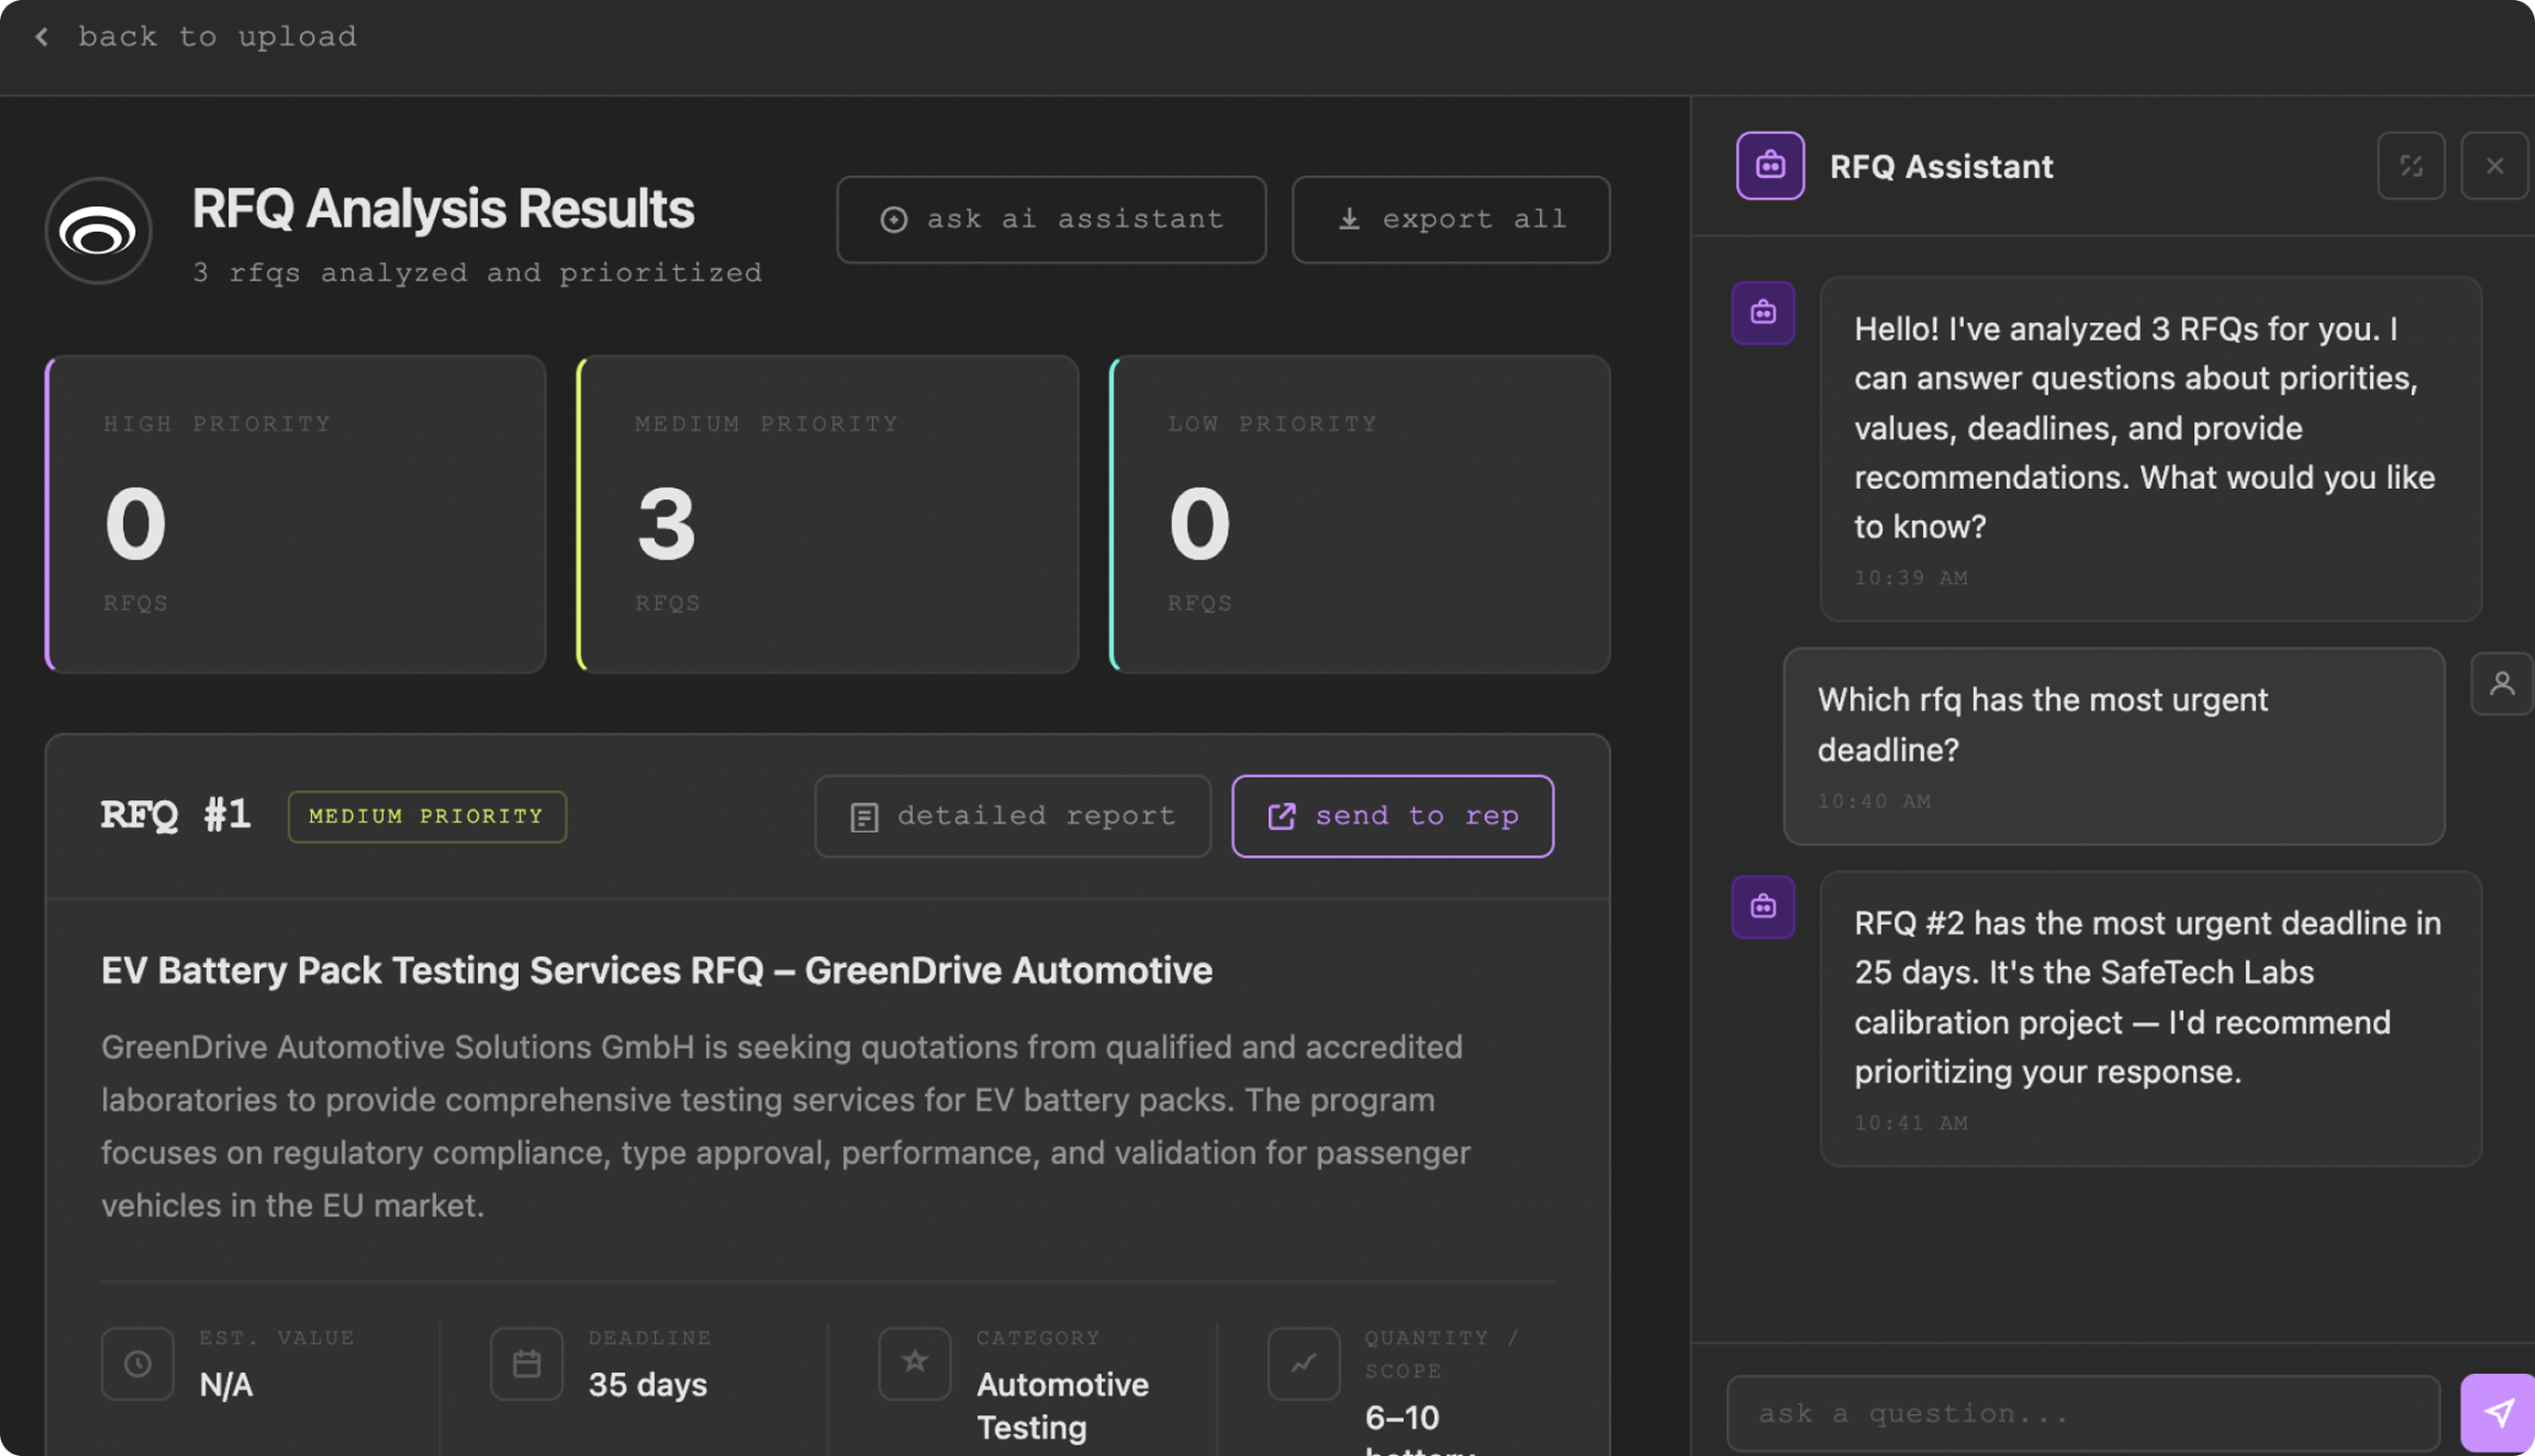
Task: Click the user avatar icon in chat
Action: pyautogui.click(x=2501, y=684)
